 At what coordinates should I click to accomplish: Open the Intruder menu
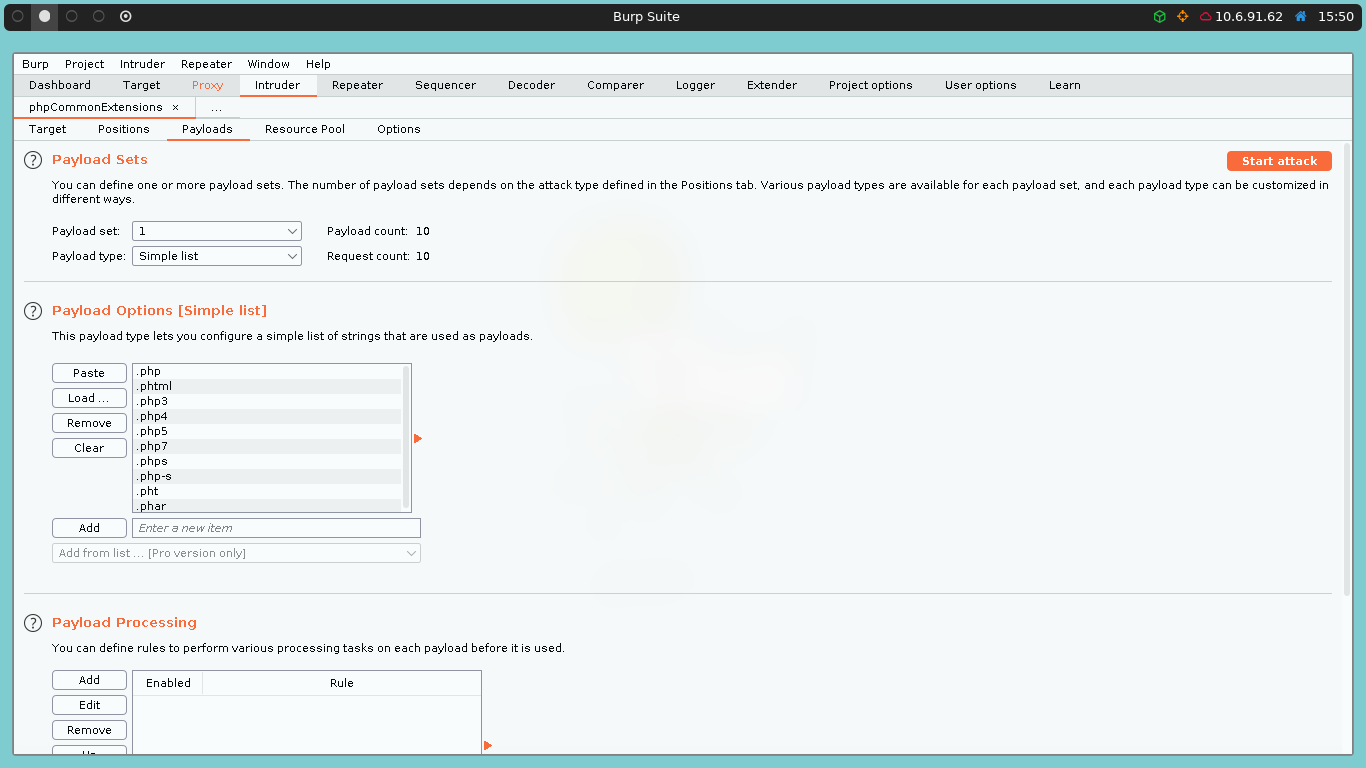point(142,64)
